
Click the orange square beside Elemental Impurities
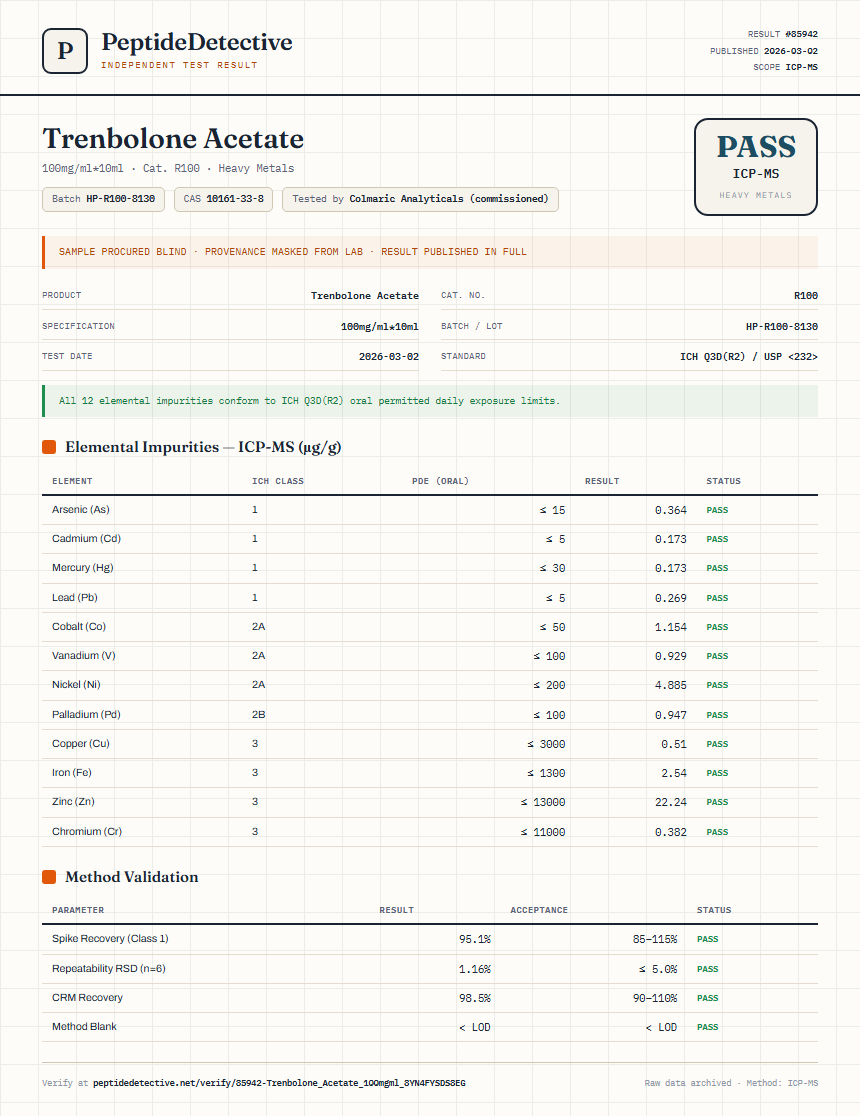[49, 447]
